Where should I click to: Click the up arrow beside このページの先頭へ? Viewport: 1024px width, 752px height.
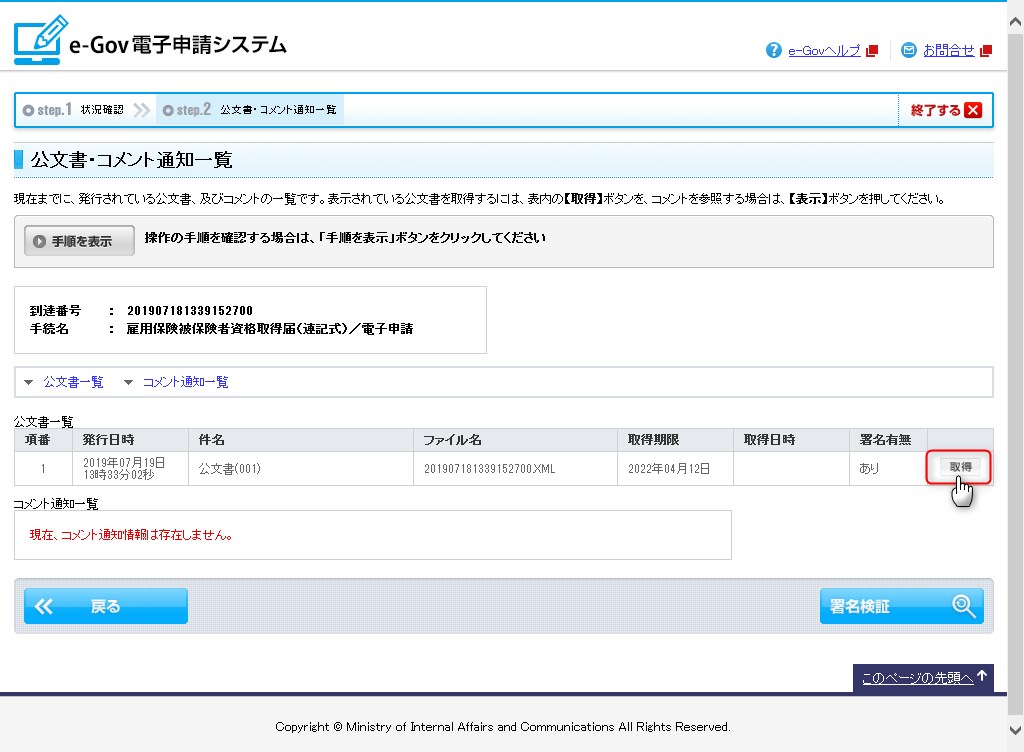983,677
